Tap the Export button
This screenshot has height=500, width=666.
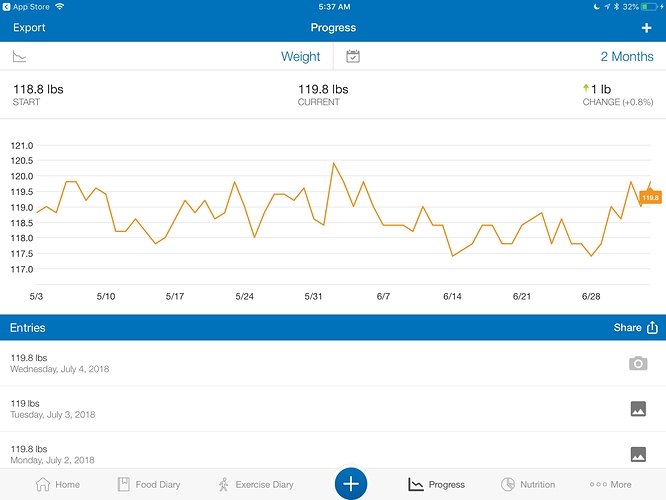[x=29, y=28]
